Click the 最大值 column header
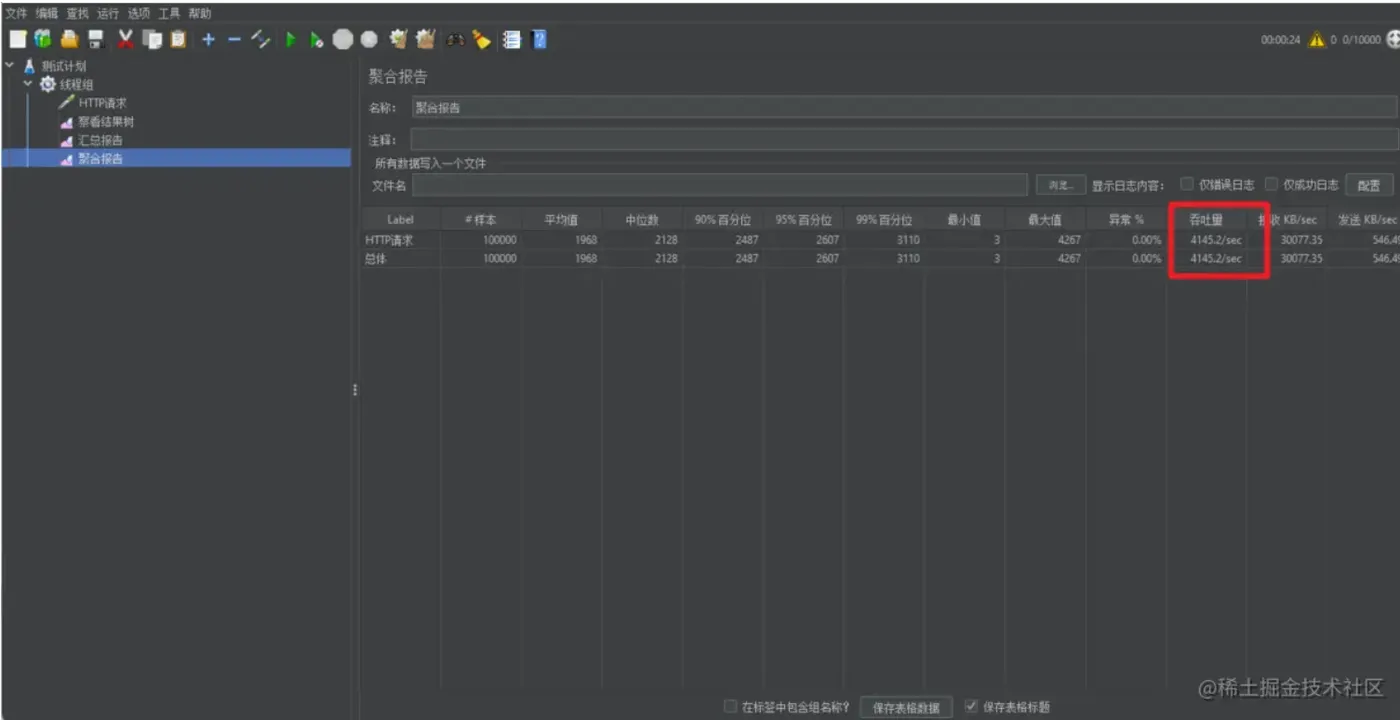The image size is (1400, 720). (x=1044, y=219)
